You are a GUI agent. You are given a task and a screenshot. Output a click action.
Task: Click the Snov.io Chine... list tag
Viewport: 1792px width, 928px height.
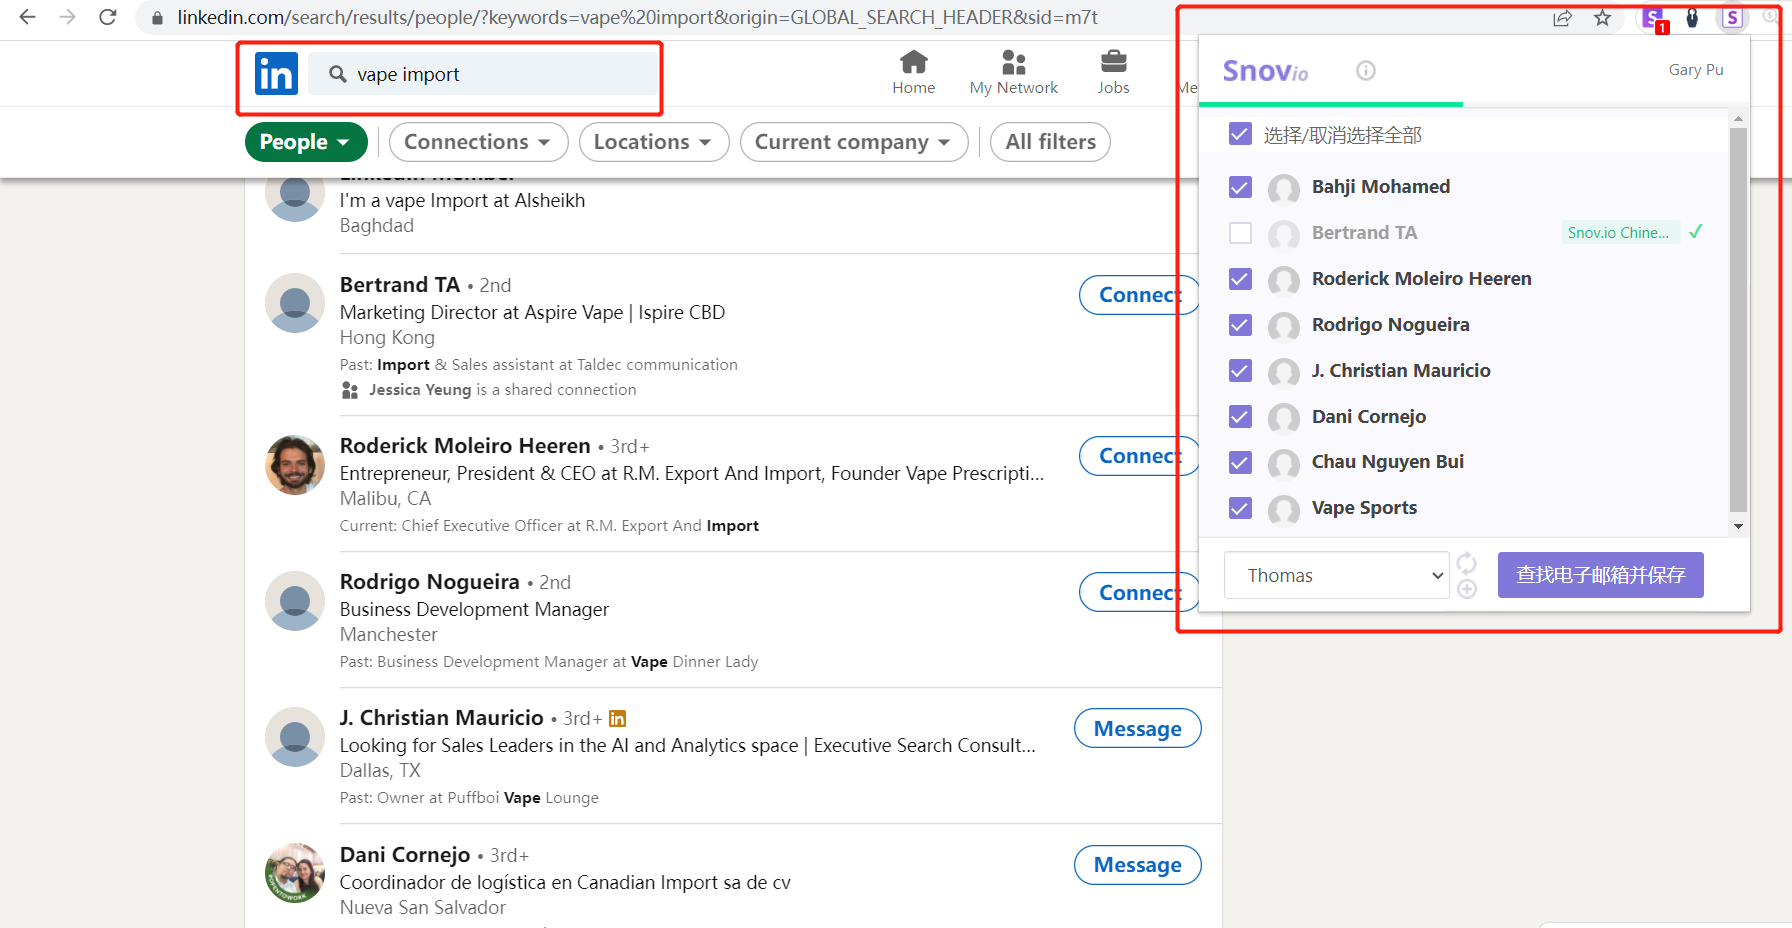click(1620, 233)
